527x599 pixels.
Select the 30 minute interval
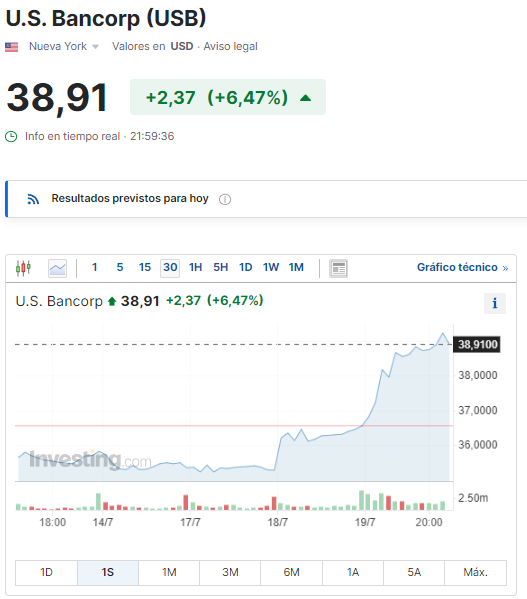pyautogui.click(x=170, y=267)
